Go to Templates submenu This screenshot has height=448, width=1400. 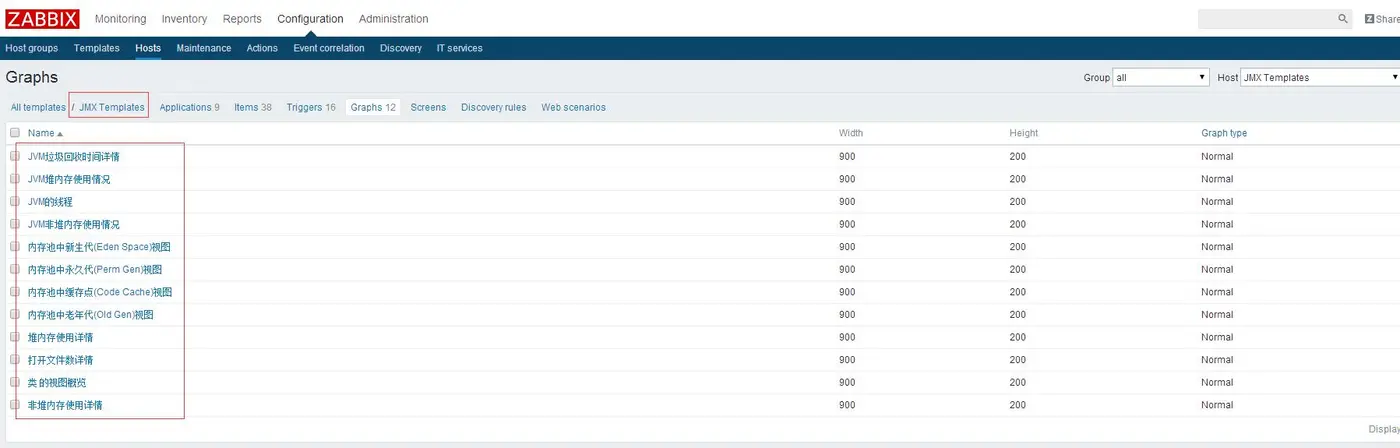pos(97,48)
